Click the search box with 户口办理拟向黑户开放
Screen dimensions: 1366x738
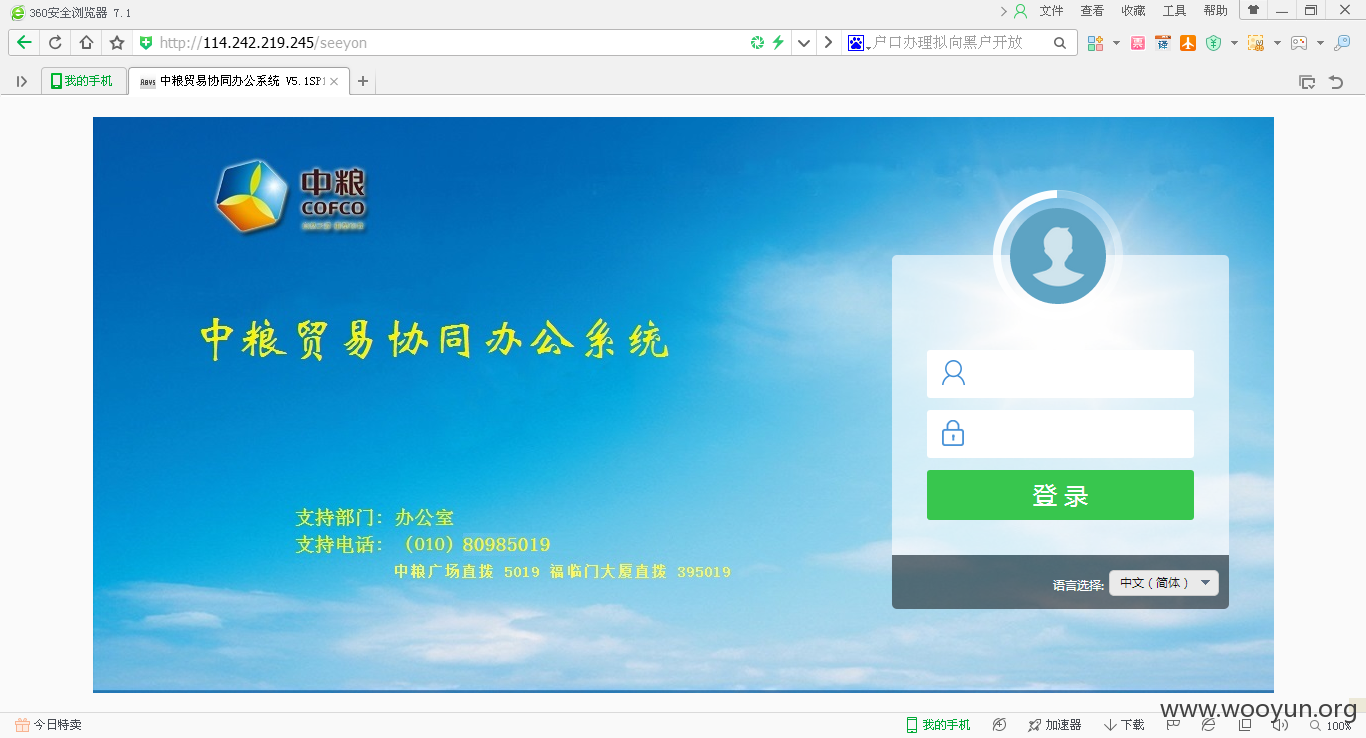[948, 42]
